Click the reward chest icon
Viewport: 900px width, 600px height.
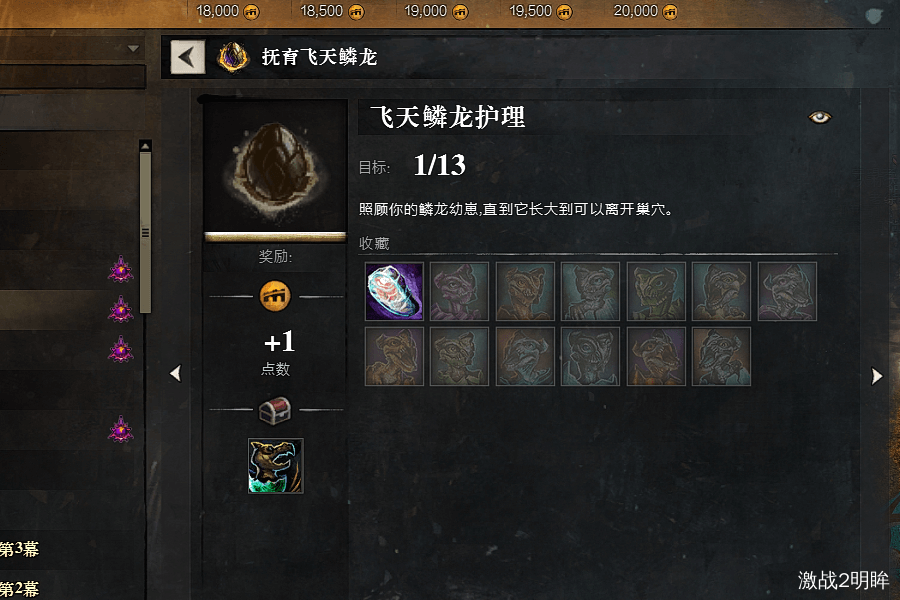[x=275, y=411]
